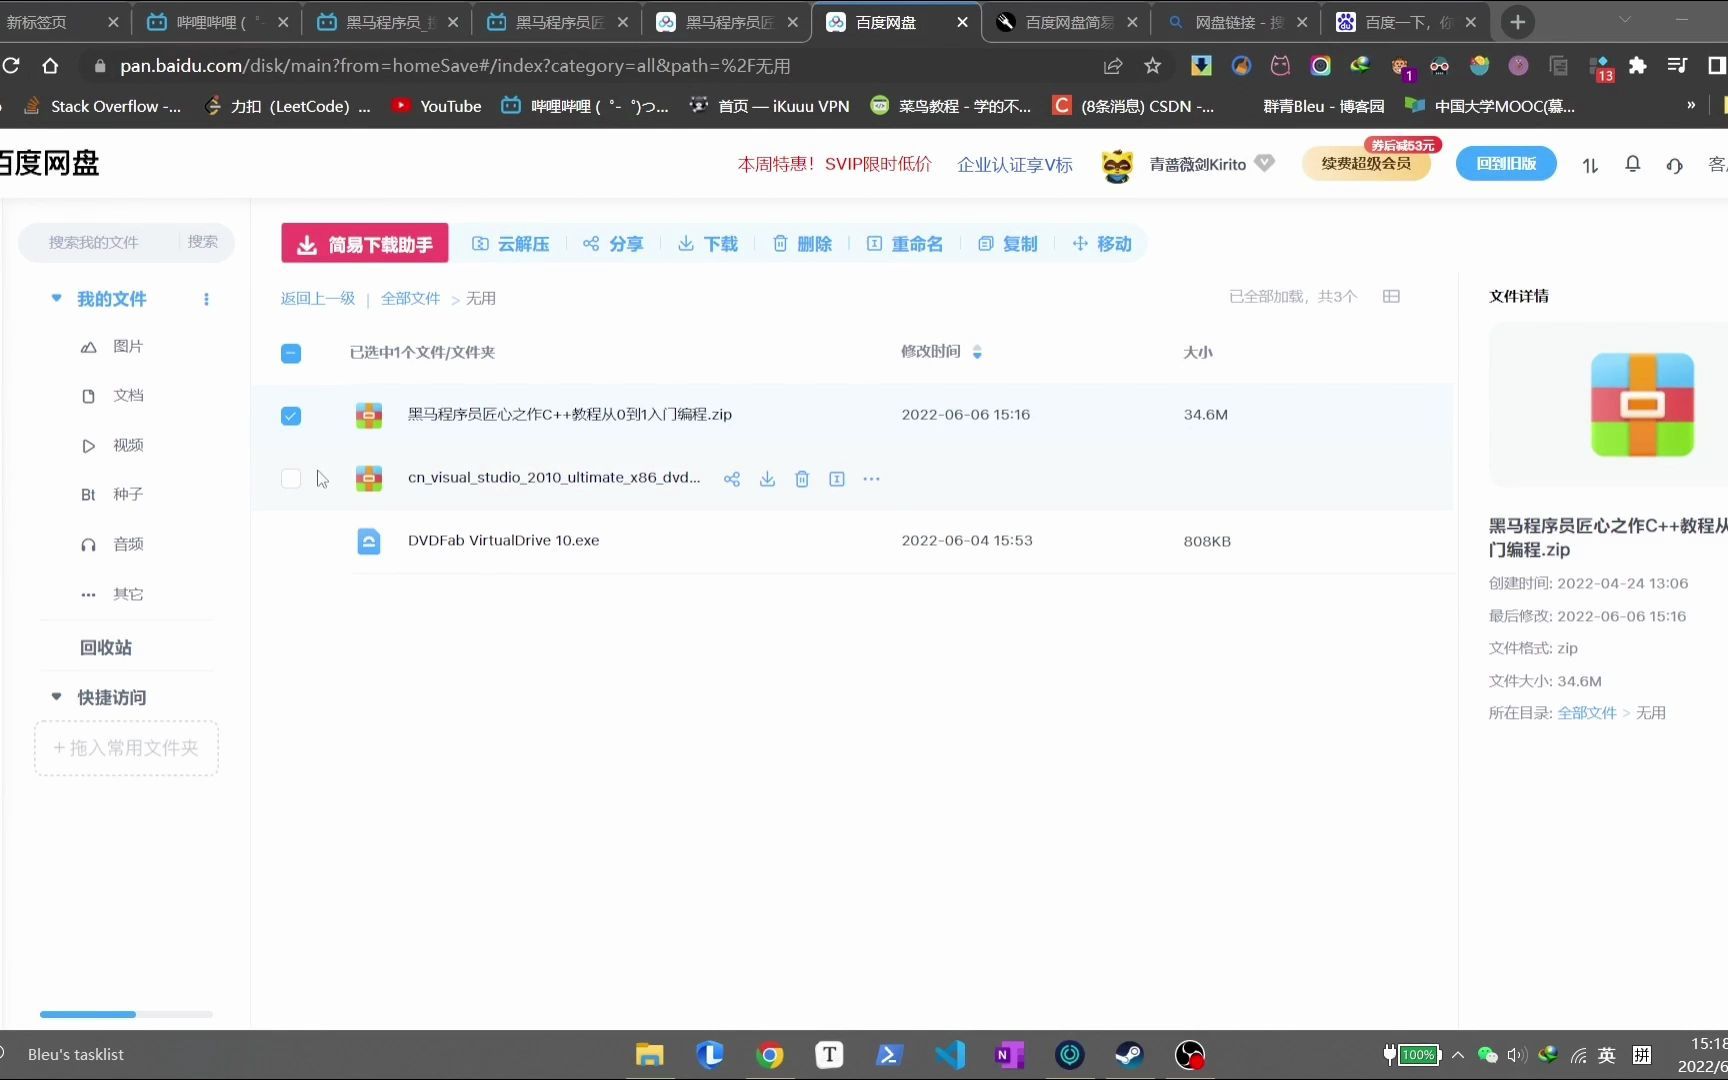Viewport: 1728px width, 1080px height.
Task: Switch to 百度一下 browser tab
Action: click(1406, 22)
